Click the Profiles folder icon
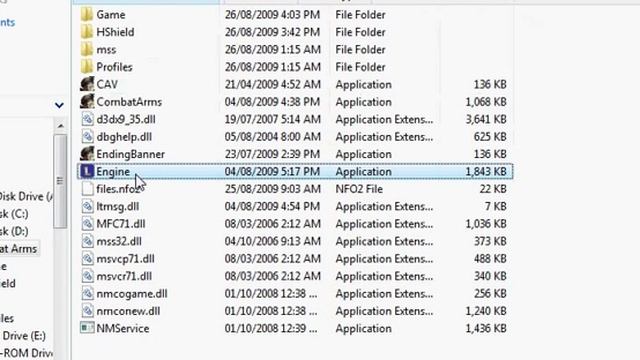 [87, 67]
